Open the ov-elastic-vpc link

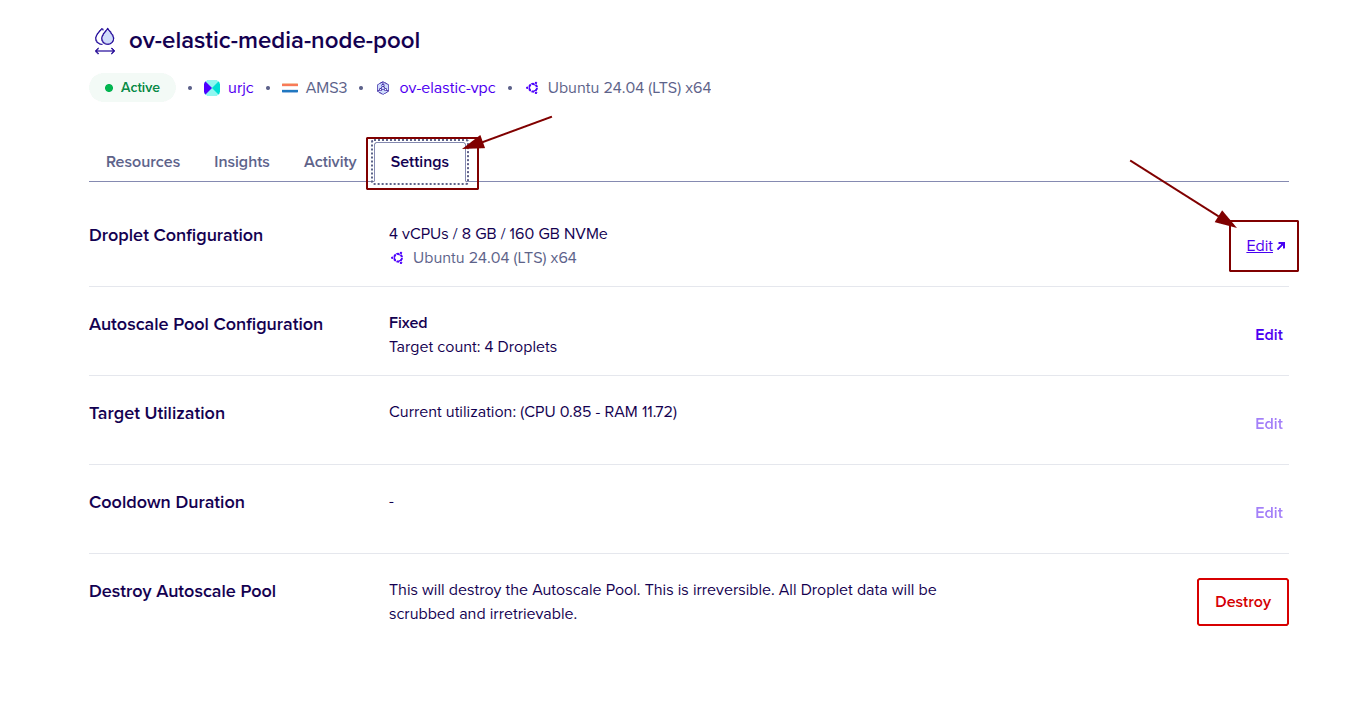pos(447,88)
